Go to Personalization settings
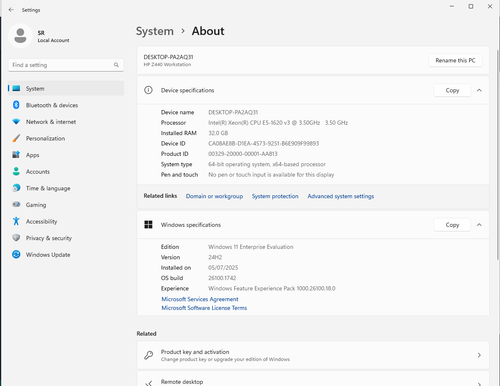Image resolution: width=500 pixels, height=386 pixels. click(x=66, y=138)
